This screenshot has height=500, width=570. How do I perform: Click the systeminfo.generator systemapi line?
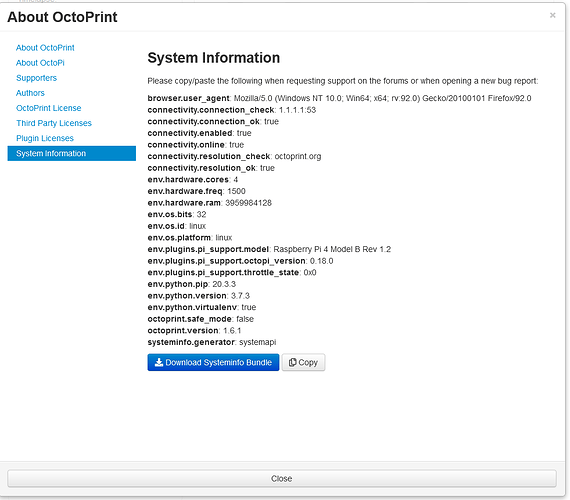(212, 343)
